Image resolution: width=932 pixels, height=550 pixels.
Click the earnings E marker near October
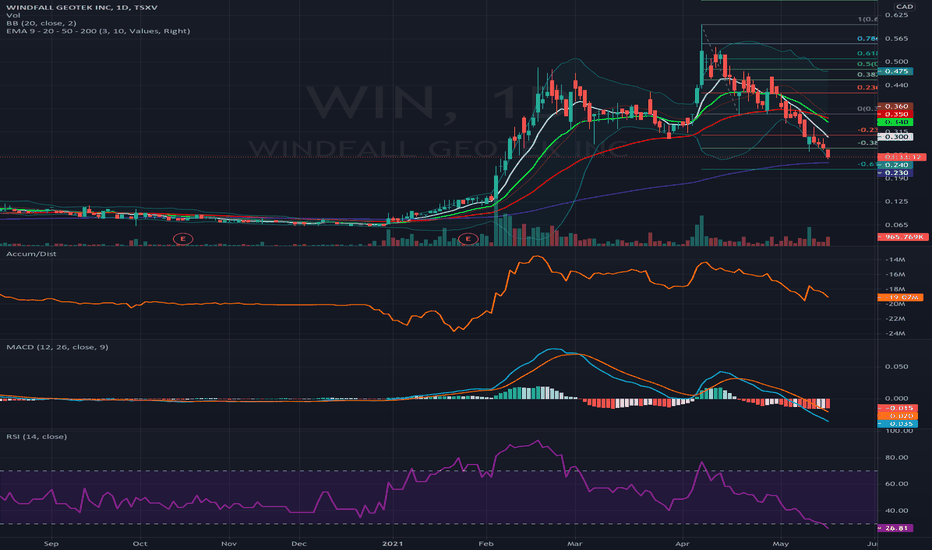183,238
